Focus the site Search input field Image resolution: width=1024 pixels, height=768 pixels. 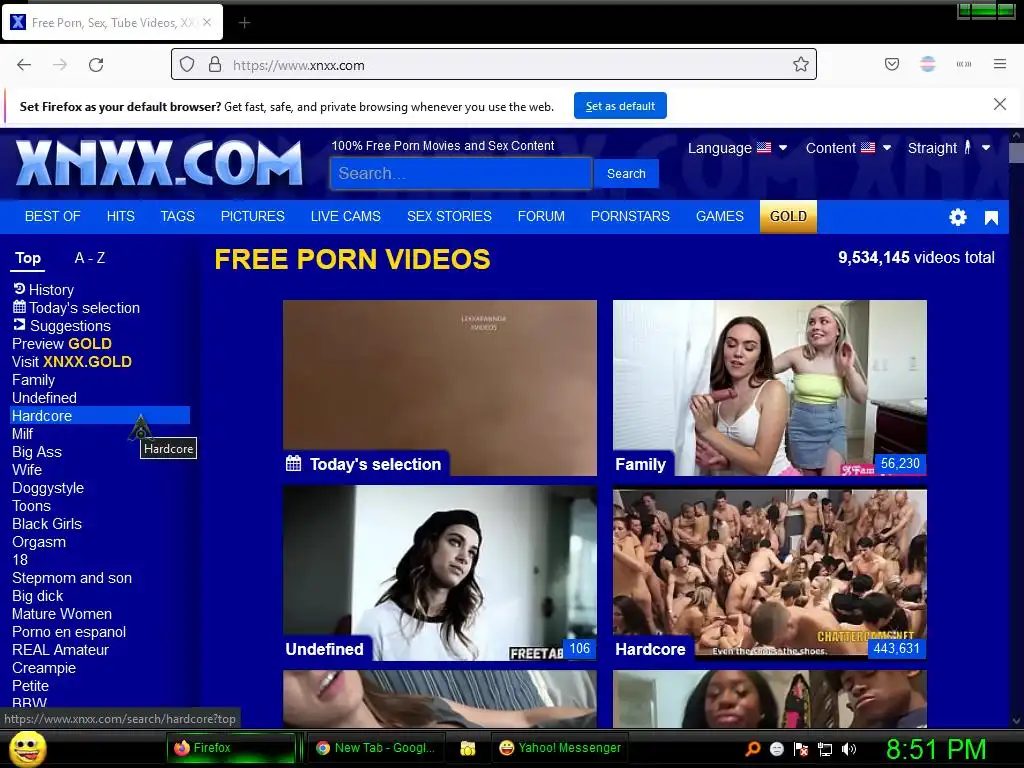461,174
